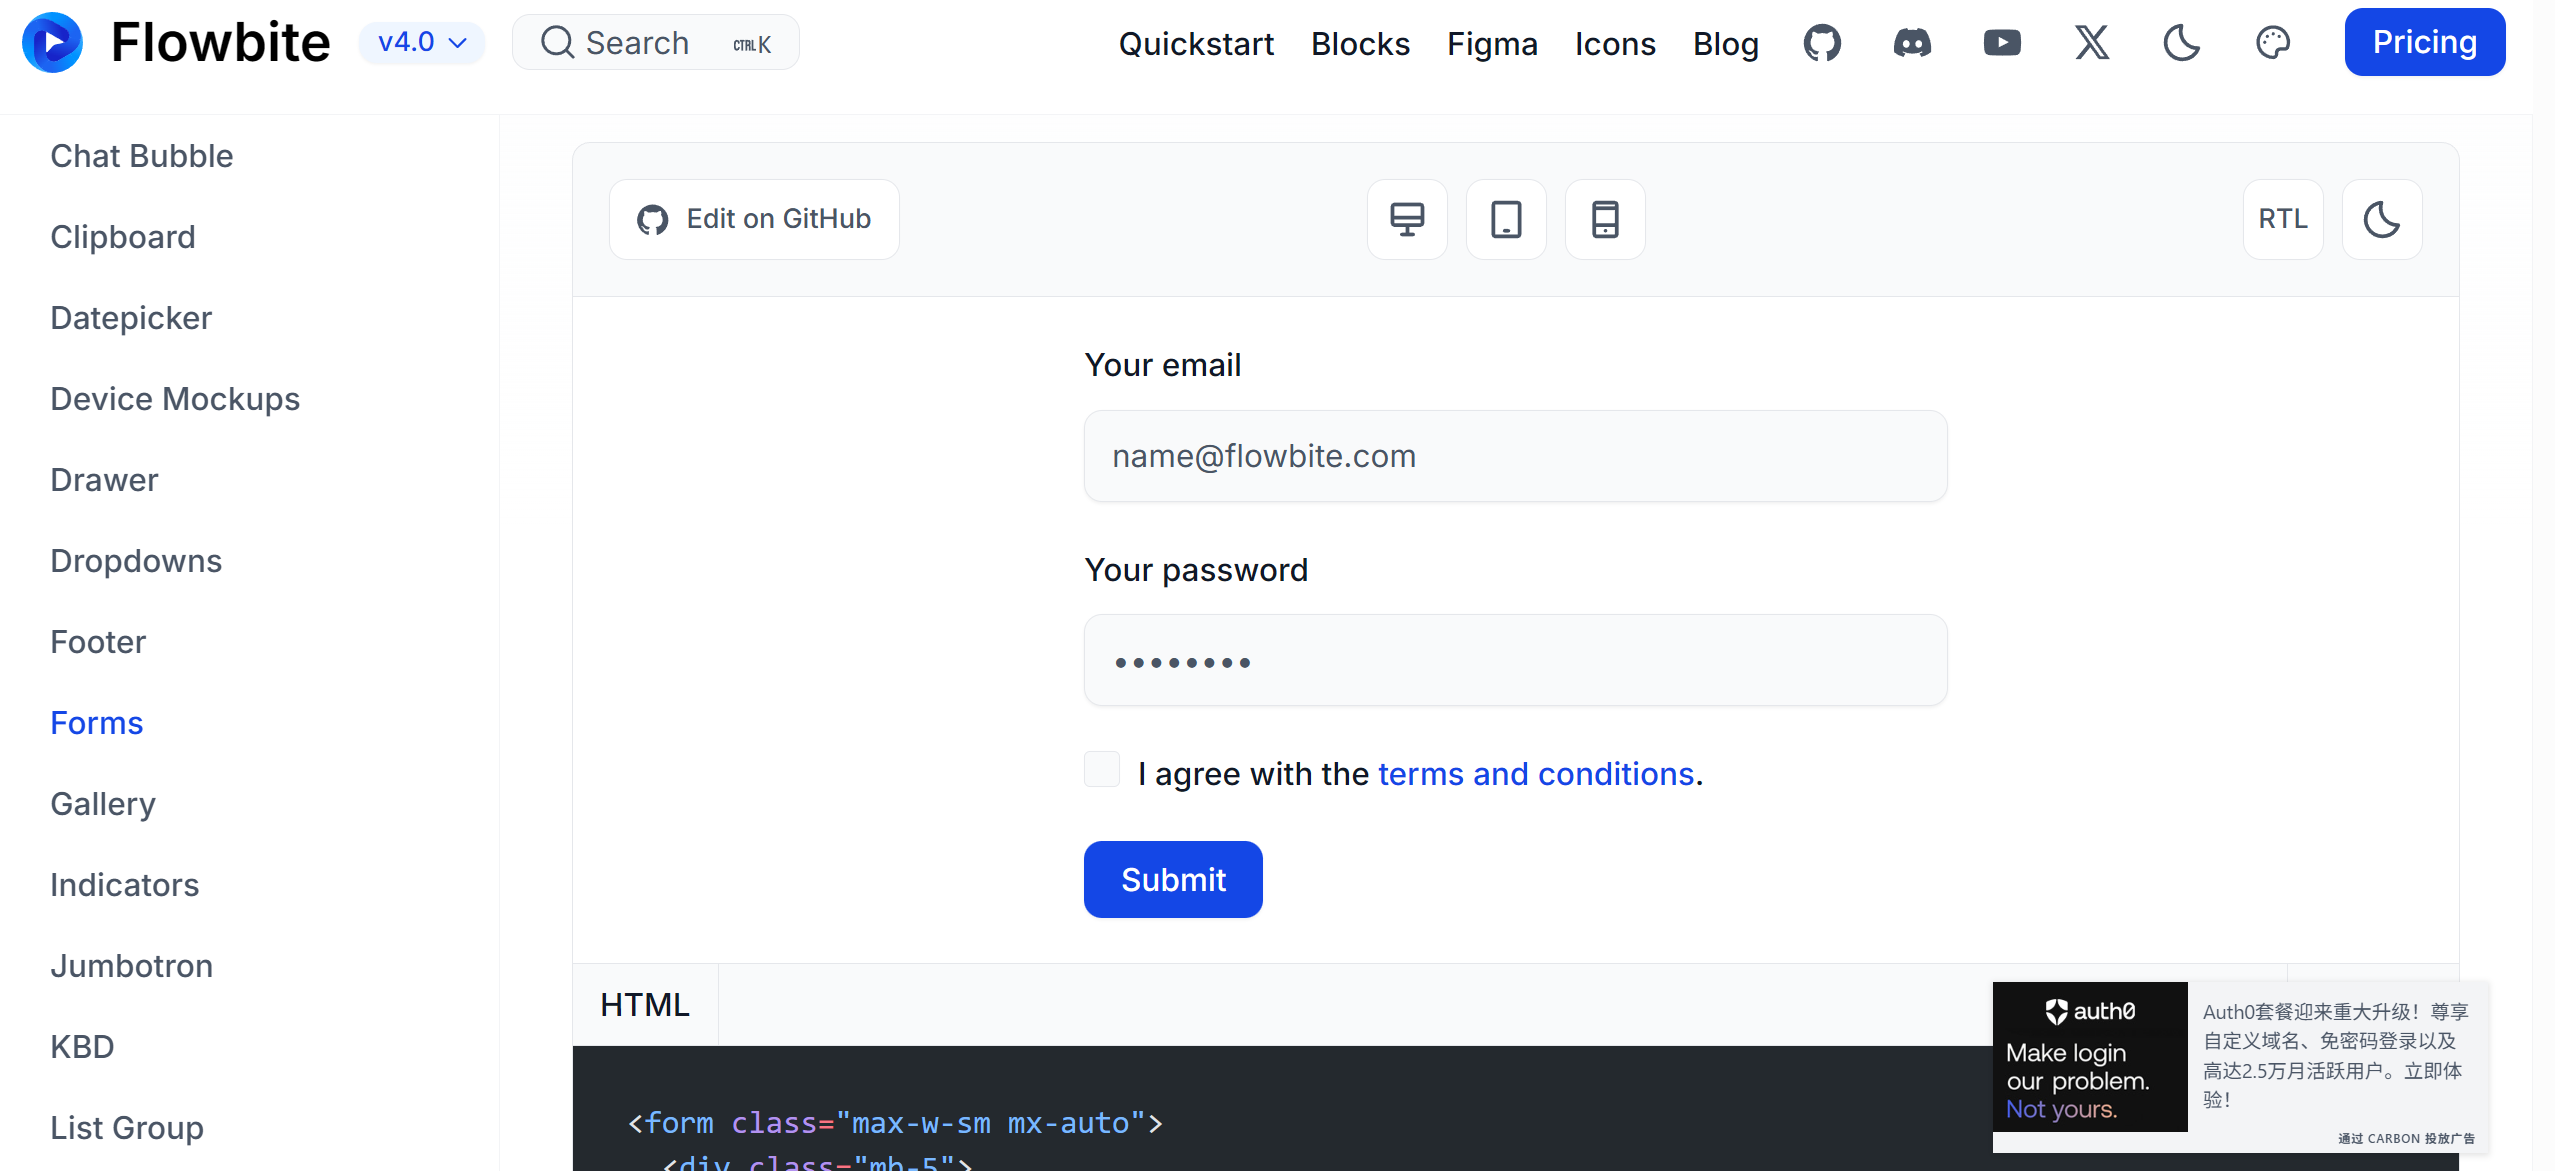2555x1171 pixels.
Task: Click the form class code line
Action: click(895, 1123)
